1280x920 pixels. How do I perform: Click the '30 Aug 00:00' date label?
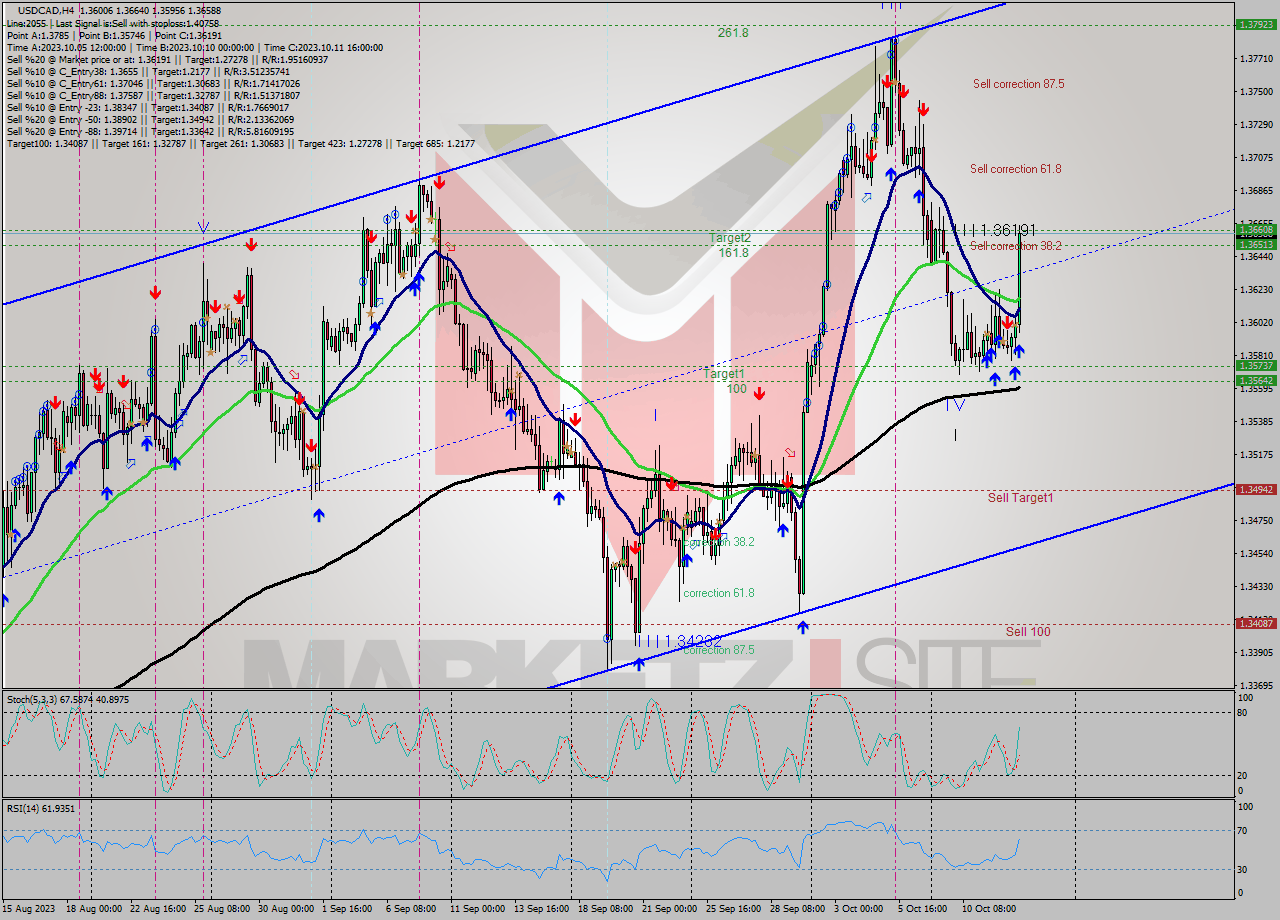coord(286,909)
